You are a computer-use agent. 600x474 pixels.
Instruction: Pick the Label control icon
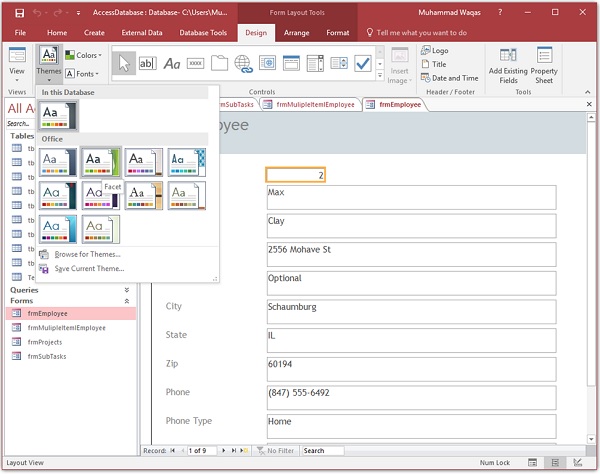click(172, 64)
